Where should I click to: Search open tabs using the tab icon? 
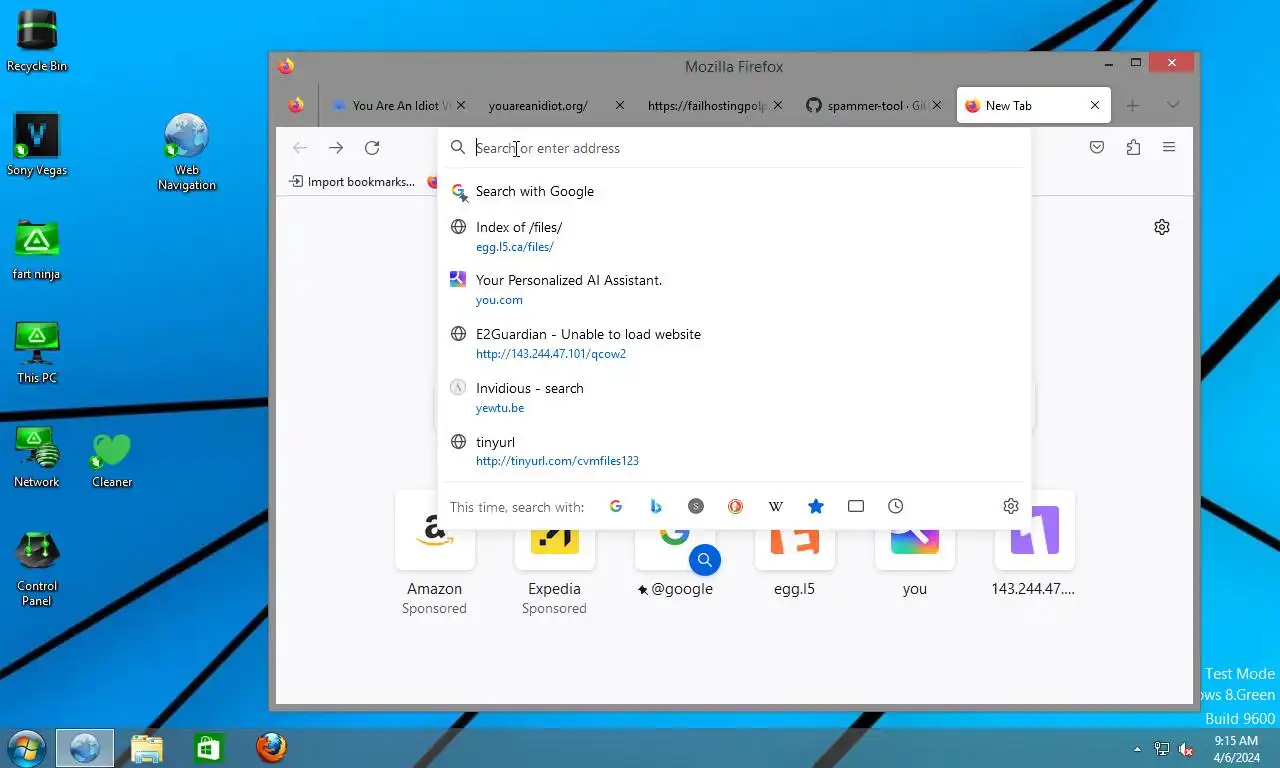coord(856,506)
